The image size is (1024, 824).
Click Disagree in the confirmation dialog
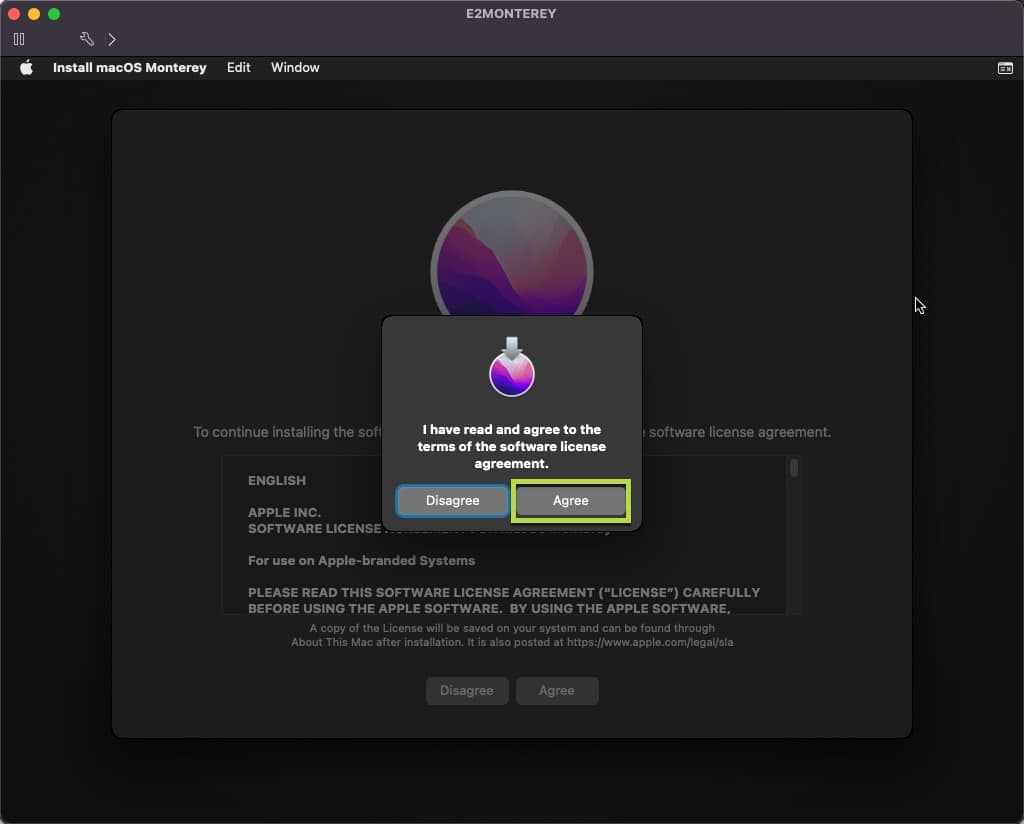(x=453, y=501)
